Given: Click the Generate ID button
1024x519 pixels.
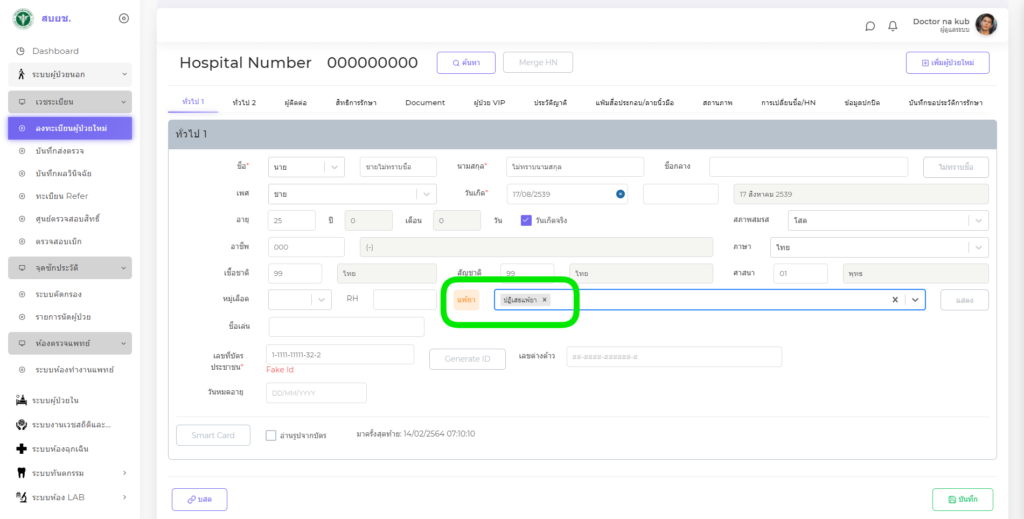Looking at the screenshot, I should click(x=467, y=358).
